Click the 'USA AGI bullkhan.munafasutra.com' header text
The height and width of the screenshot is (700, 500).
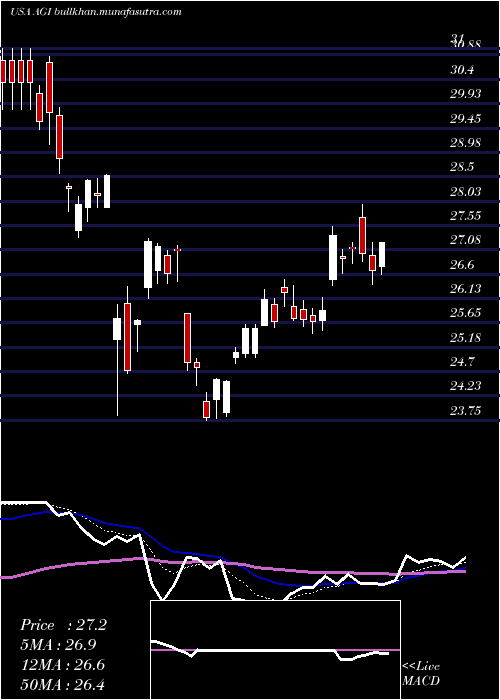pyautogui.click(x=96, y=12)
